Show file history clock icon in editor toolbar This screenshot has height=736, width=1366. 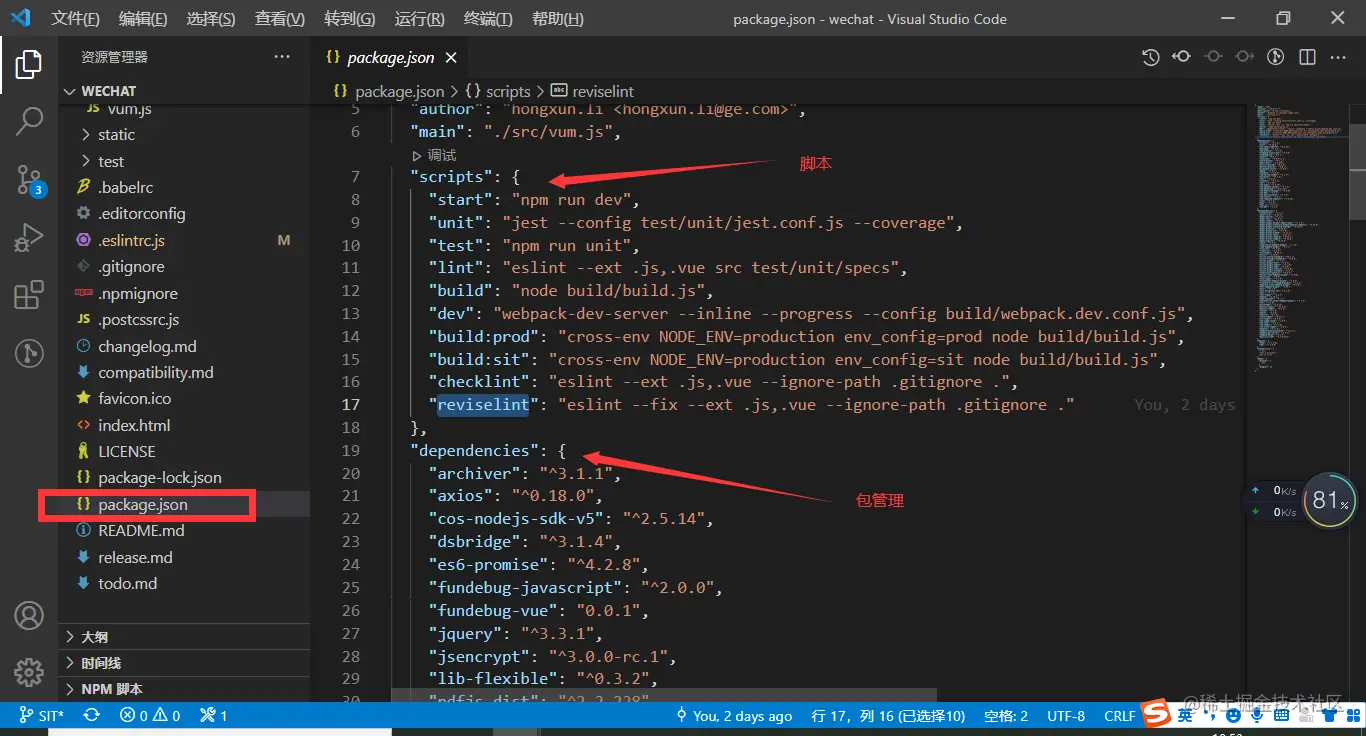(1151, 57)
